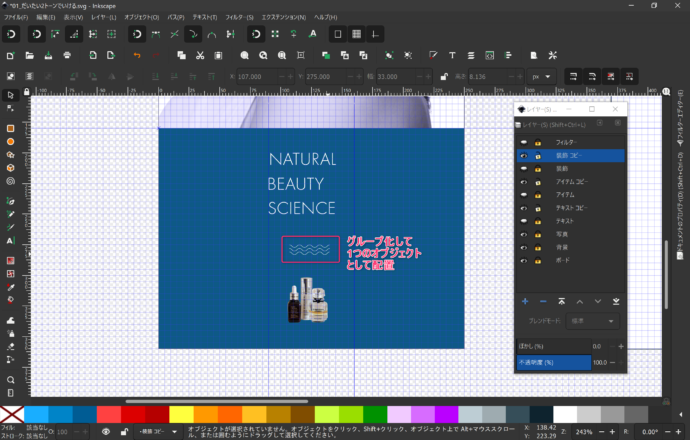The height and width of the screenshot is (440, 690).
Task: Click the Open file folder icon
Action: click(x=29, y=55)
